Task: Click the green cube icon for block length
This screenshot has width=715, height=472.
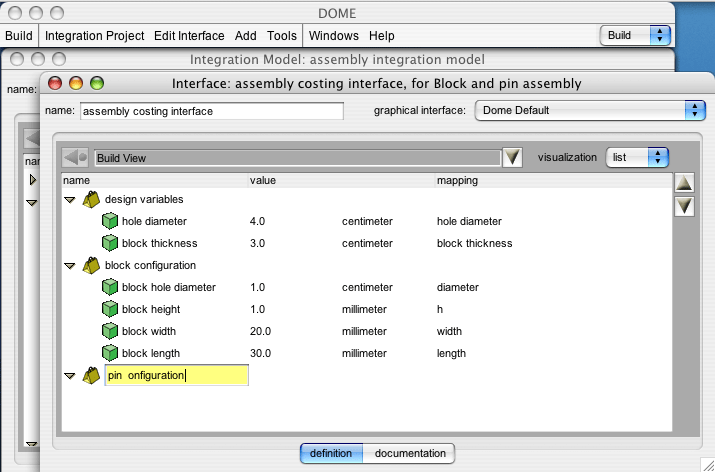Action: [109, 353]
